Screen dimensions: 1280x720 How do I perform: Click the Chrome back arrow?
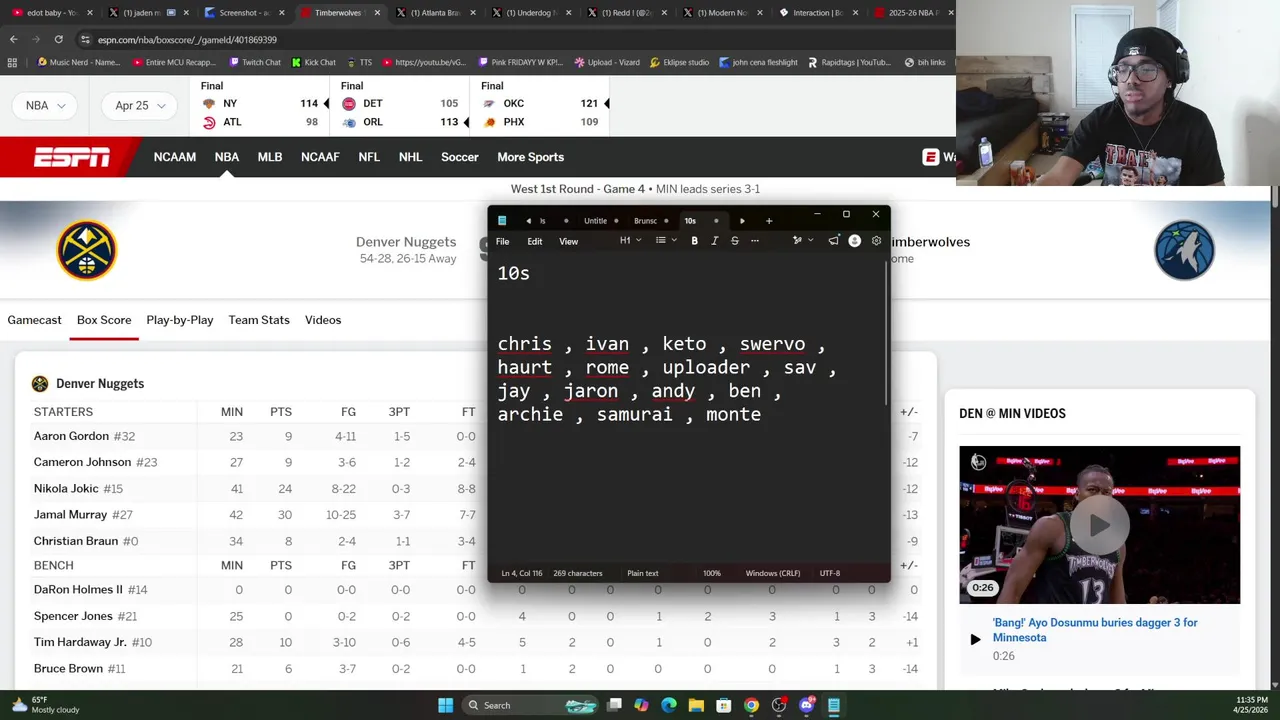[13, 39]
